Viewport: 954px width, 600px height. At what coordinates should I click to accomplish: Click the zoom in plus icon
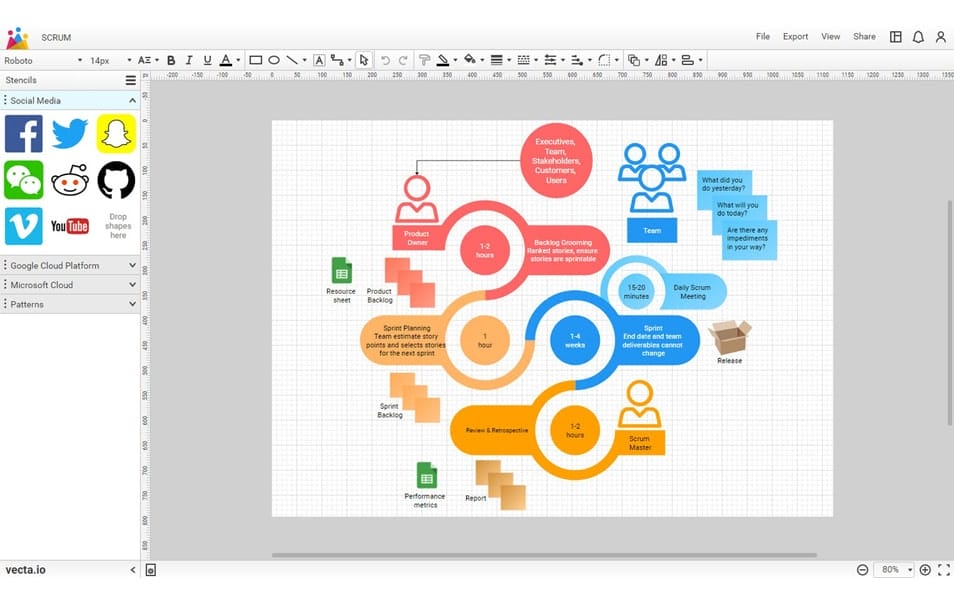[x=925, y=570]
